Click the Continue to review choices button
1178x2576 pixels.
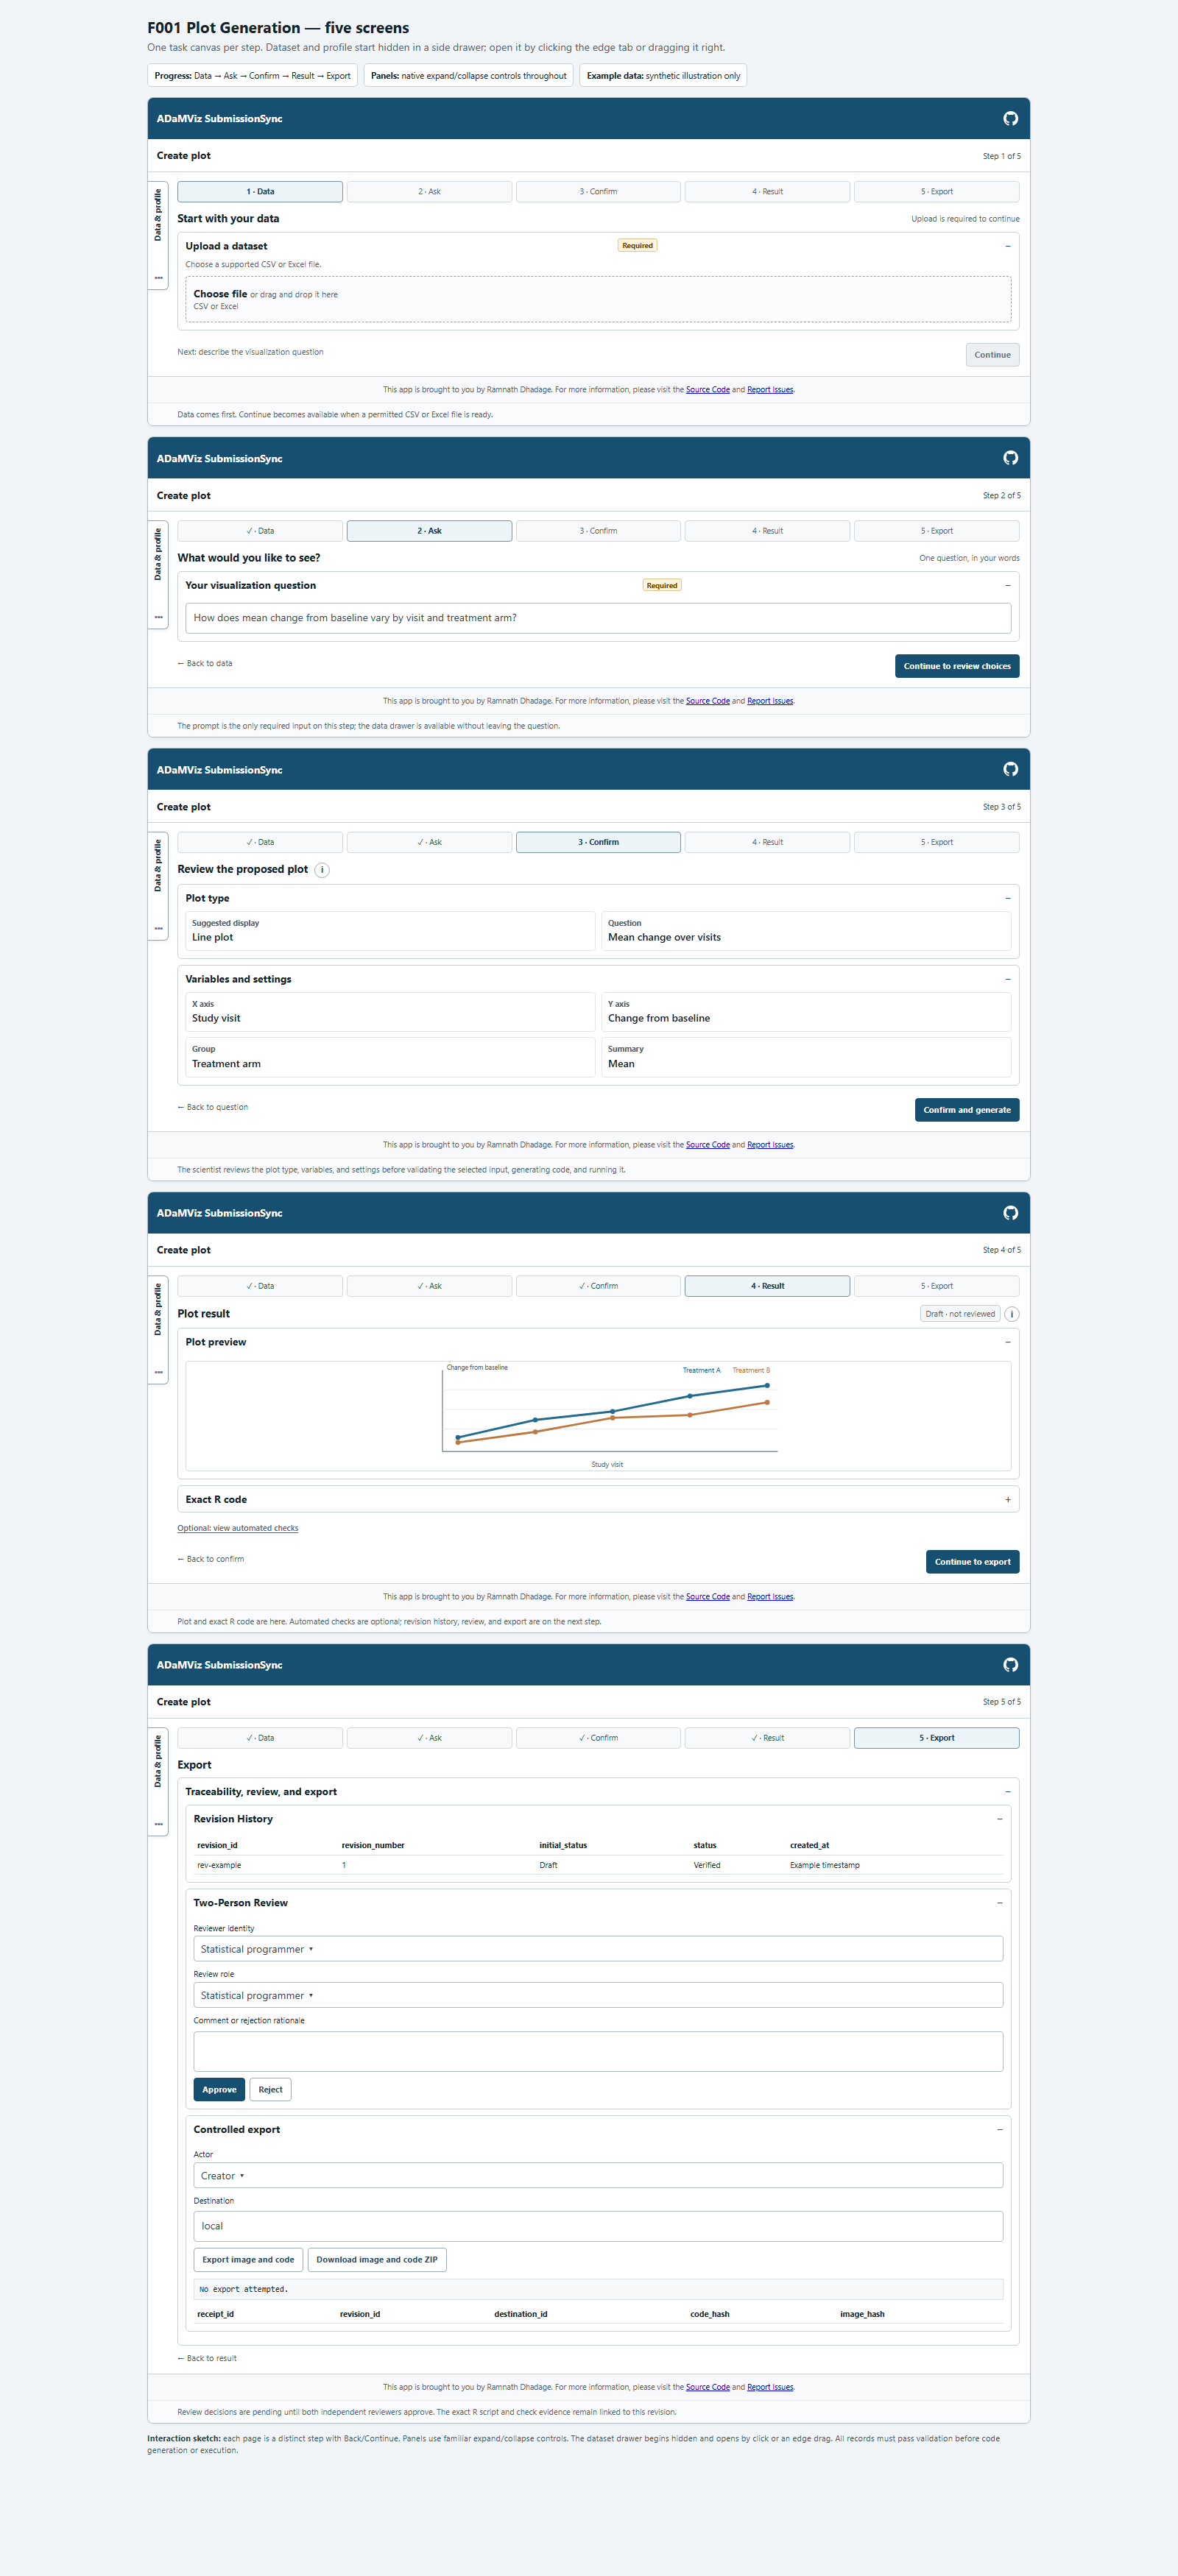click(957, 666)
